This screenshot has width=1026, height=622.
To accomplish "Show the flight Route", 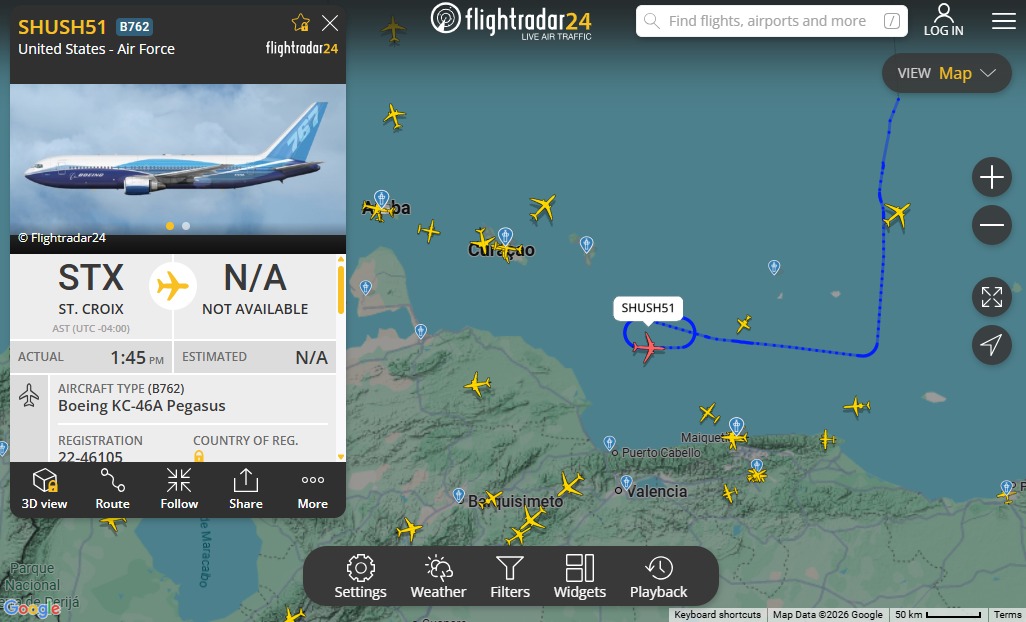I will click(113, 489).
